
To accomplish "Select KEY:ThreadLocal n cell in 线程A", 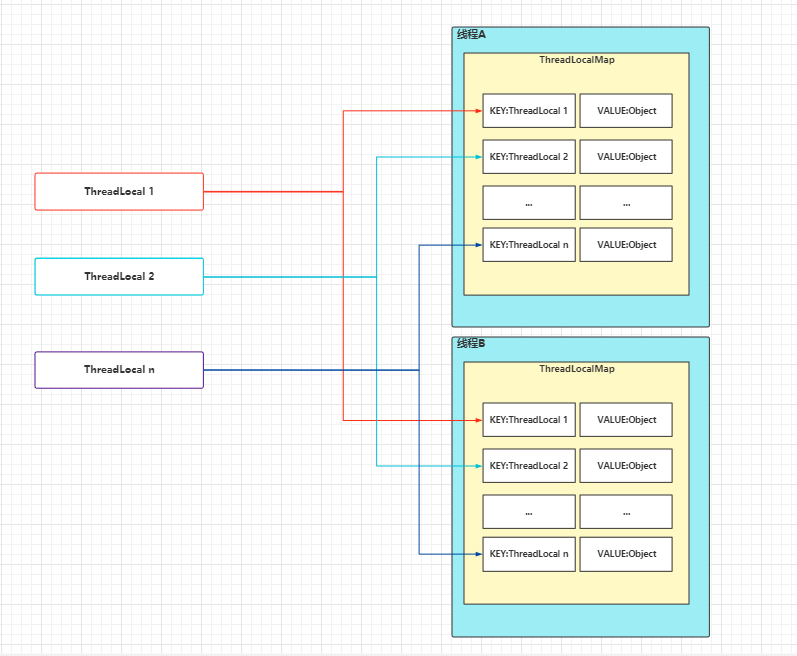I will 529,245.
